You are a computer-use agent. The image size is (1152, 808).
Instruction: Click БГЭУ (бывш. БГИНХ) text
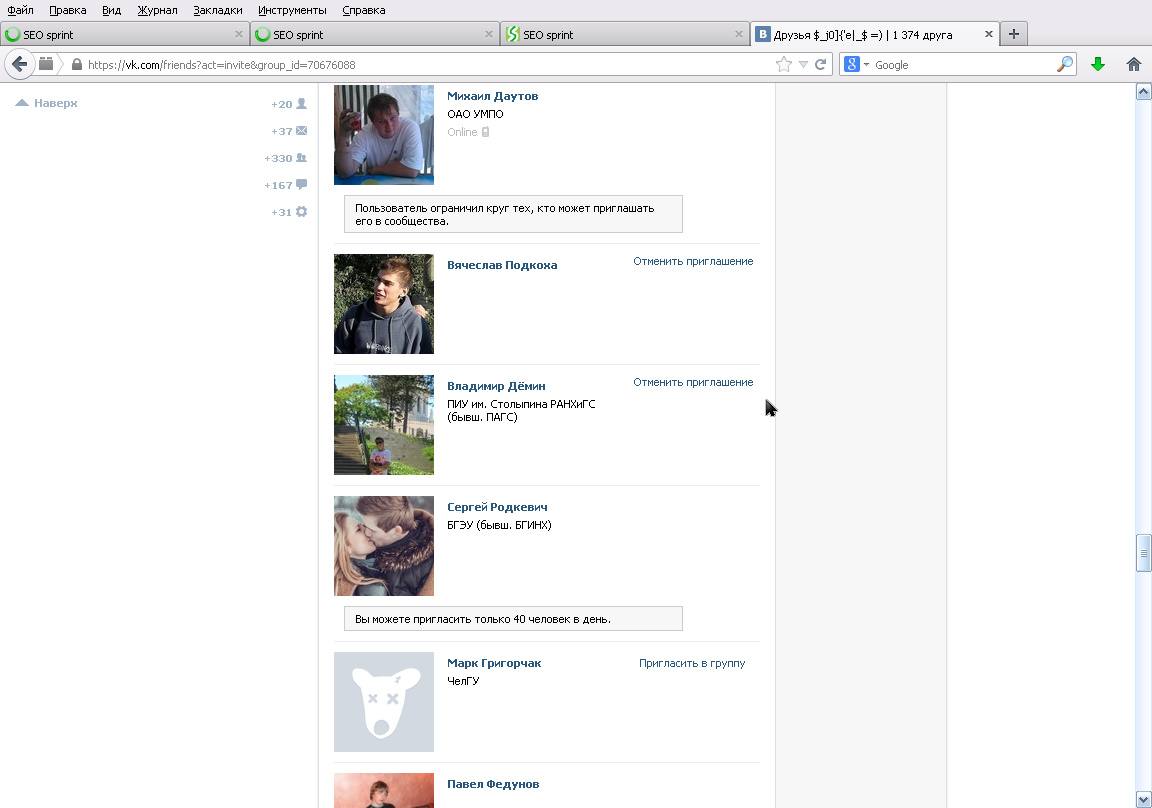tap(499, 525)
